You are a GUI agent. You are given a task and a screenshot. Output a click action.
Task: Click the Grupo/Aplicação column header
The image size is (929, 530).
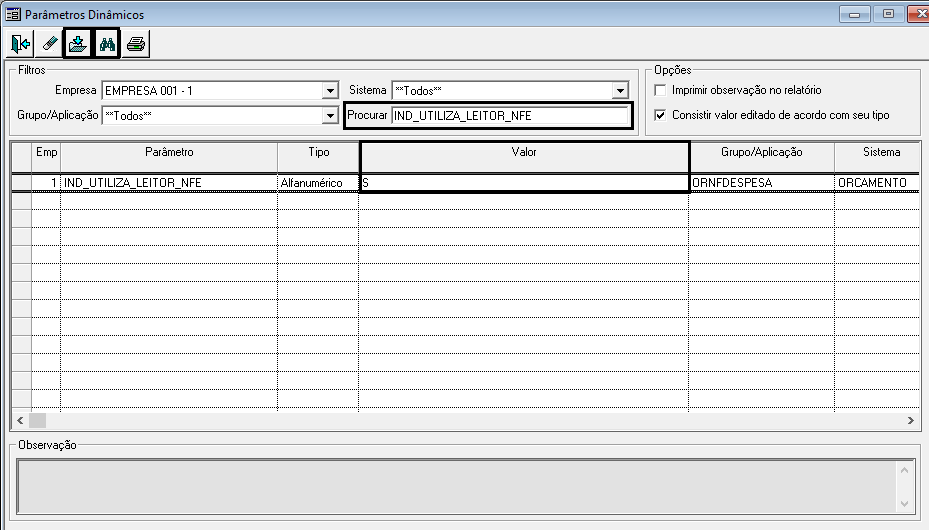tap(761, 158)
